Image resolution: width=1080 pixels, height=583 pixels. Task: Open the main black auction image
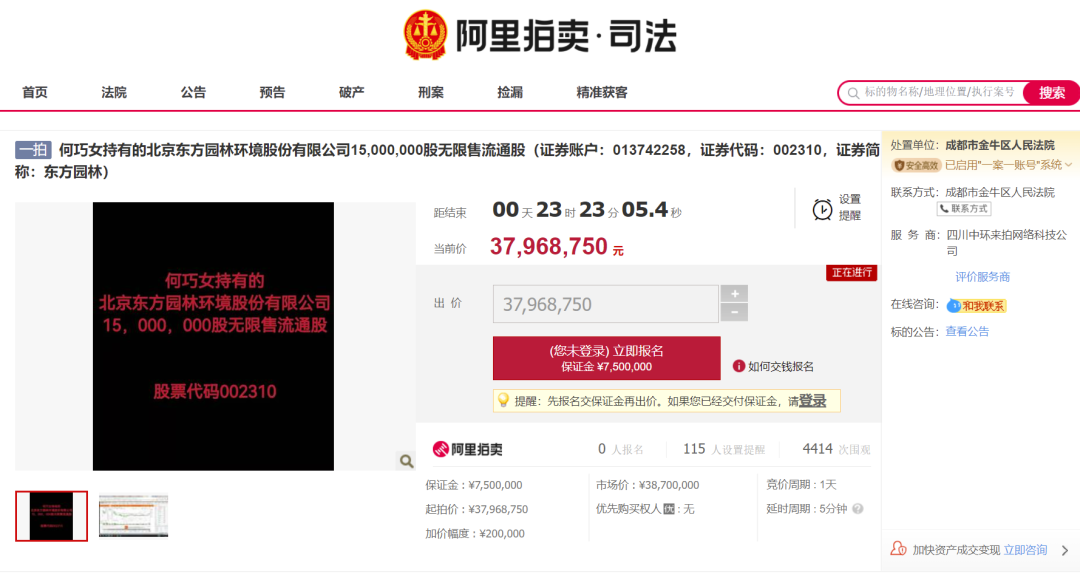pos(214,336)
